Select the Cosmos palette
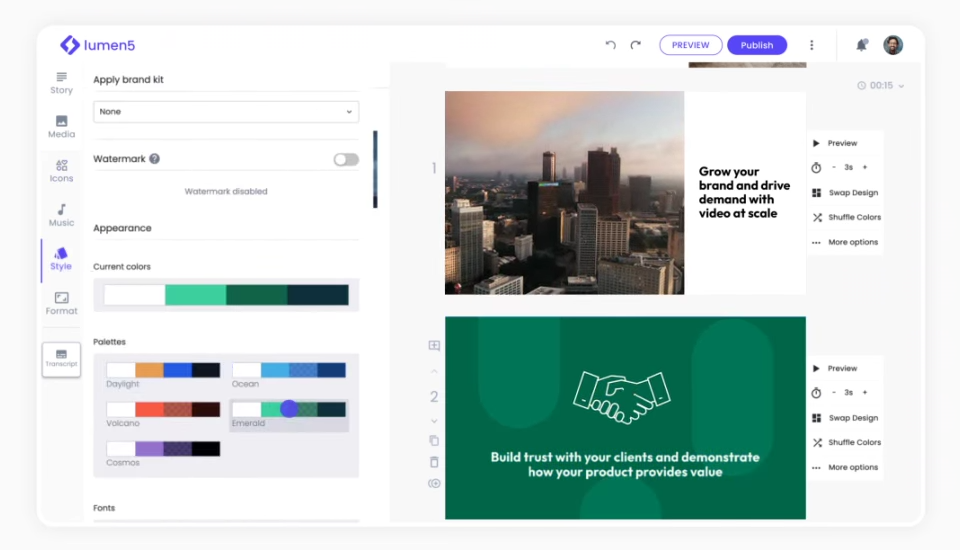This screenshot has width=960, height=550. [x=163, y=454]
